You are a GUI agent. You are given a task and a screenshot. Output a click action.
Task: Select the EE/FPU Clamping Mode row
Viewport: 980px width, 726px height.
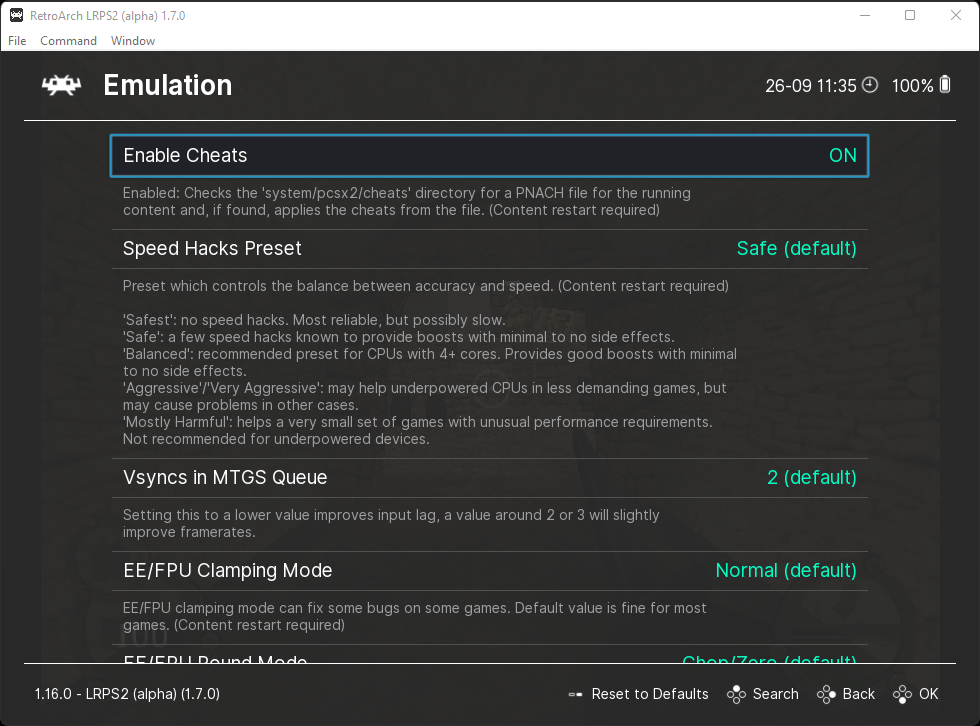[489, 571]
